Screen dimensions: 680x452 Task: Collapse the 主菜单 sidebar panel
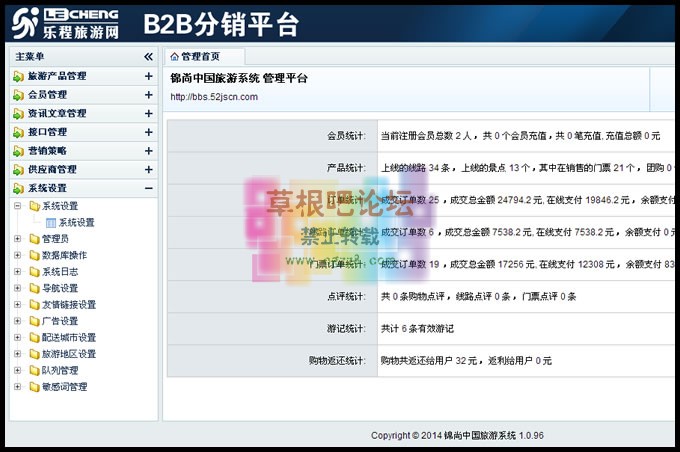point(148,56)
